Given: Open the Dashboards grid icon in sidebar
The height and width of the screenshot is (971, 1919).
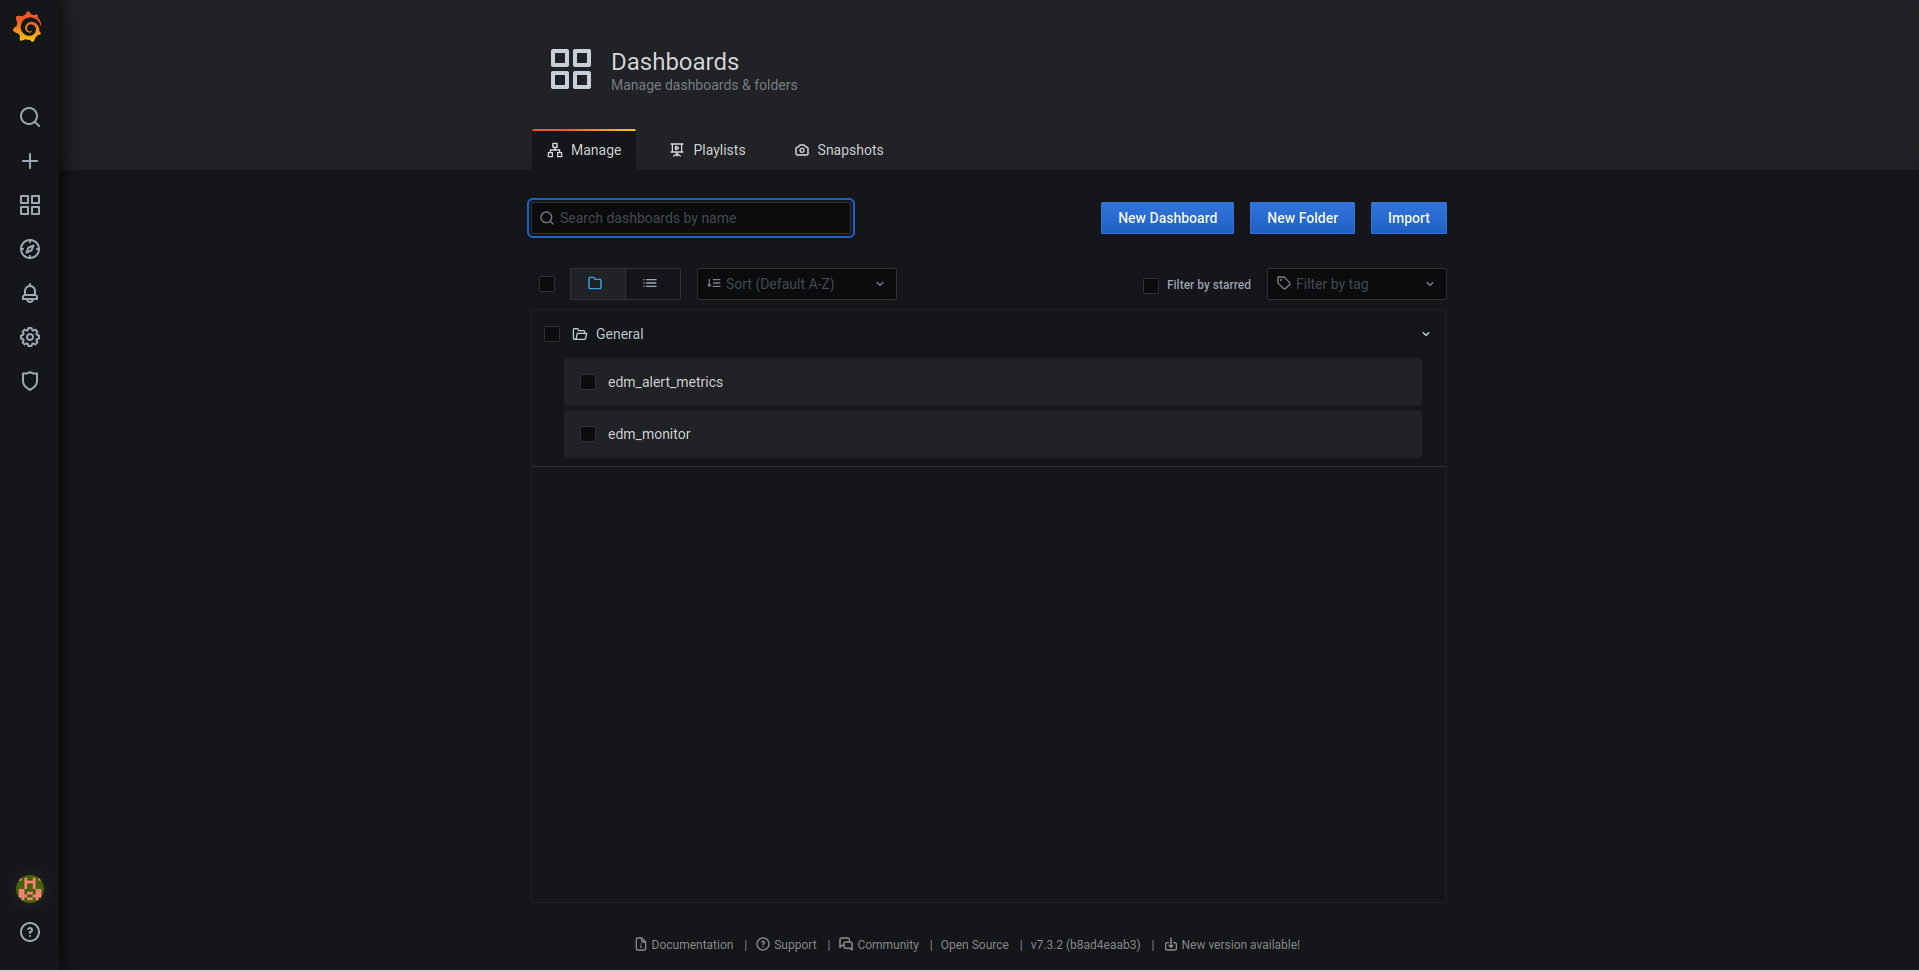Looking at the screenshot, I should click(30, 205).
